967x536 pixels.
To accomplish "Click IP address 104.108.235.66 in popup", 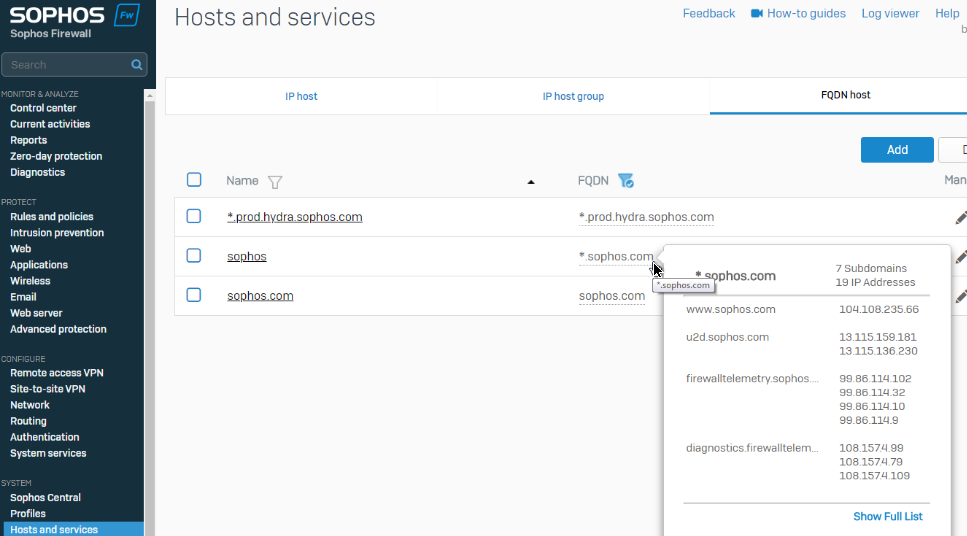I will [879, 310].
